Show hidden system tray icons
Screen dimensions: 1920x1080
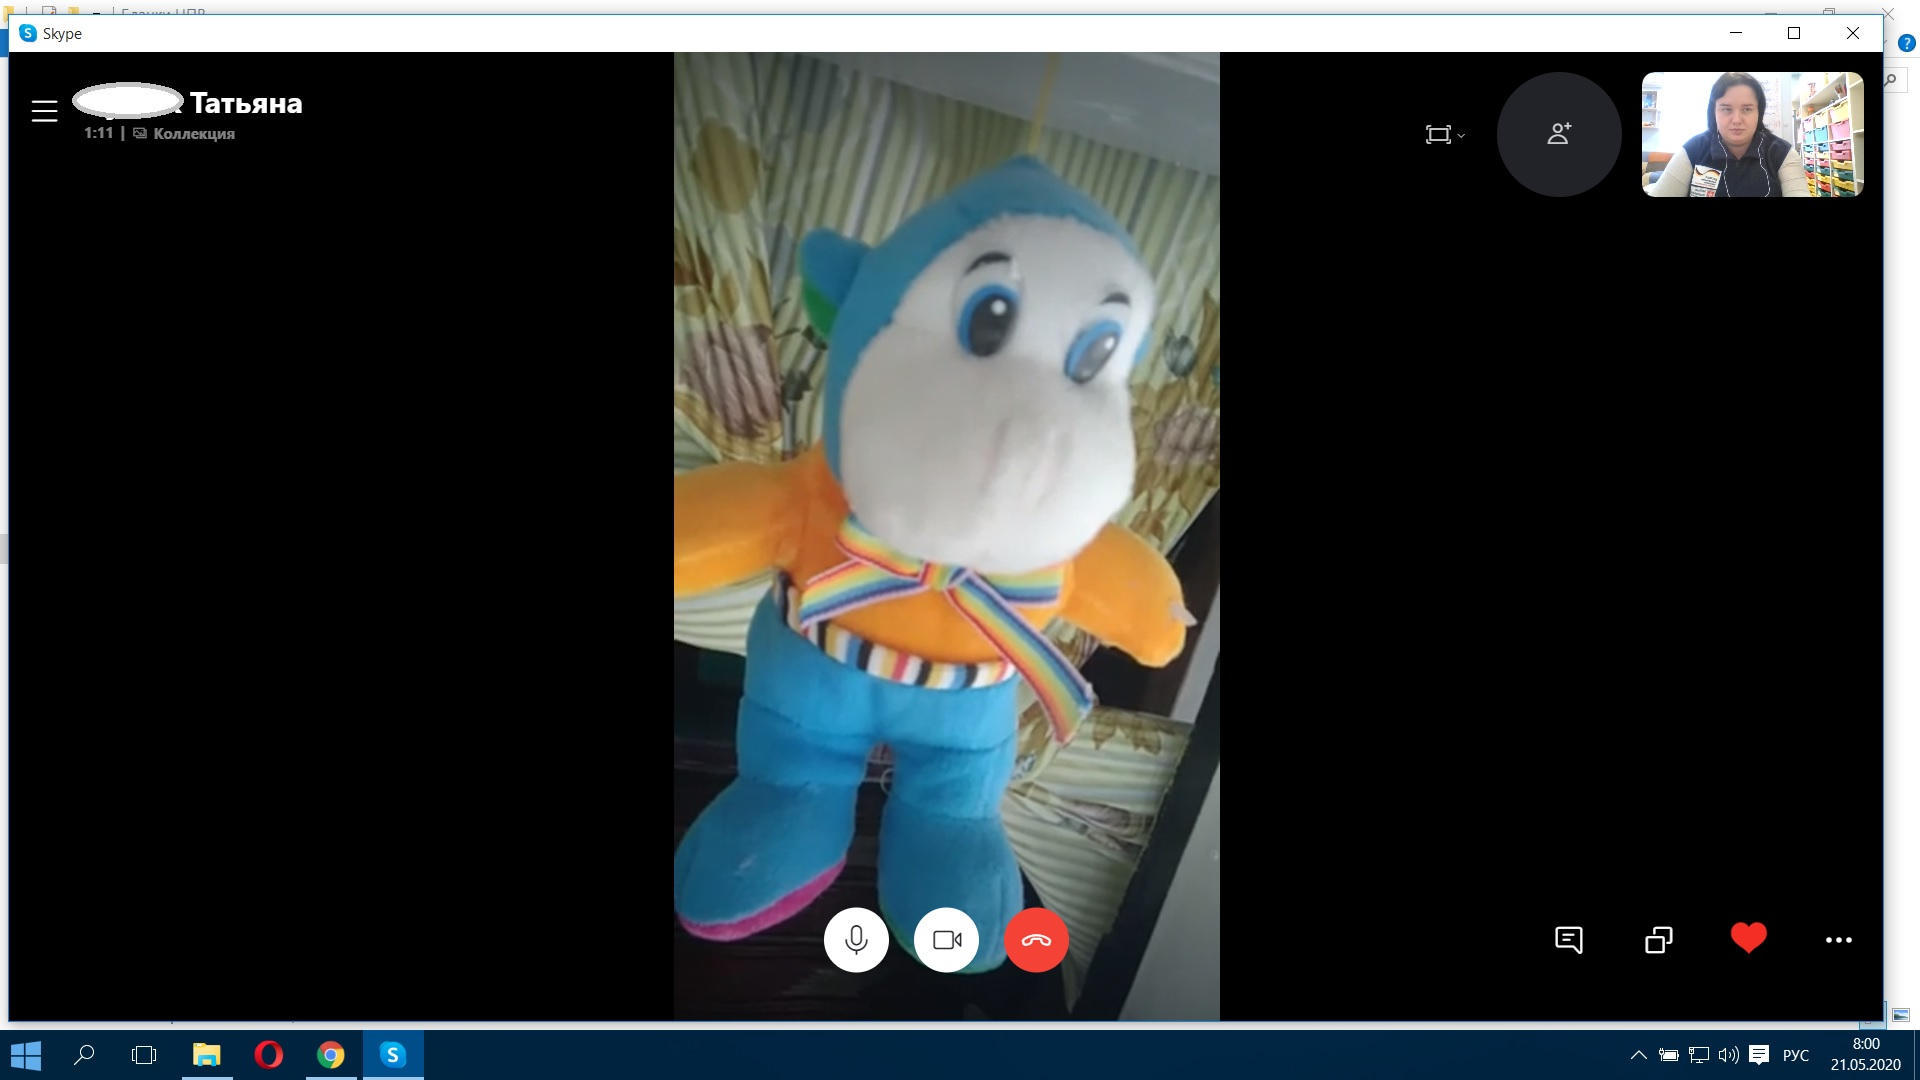tap(1638, 1055)
